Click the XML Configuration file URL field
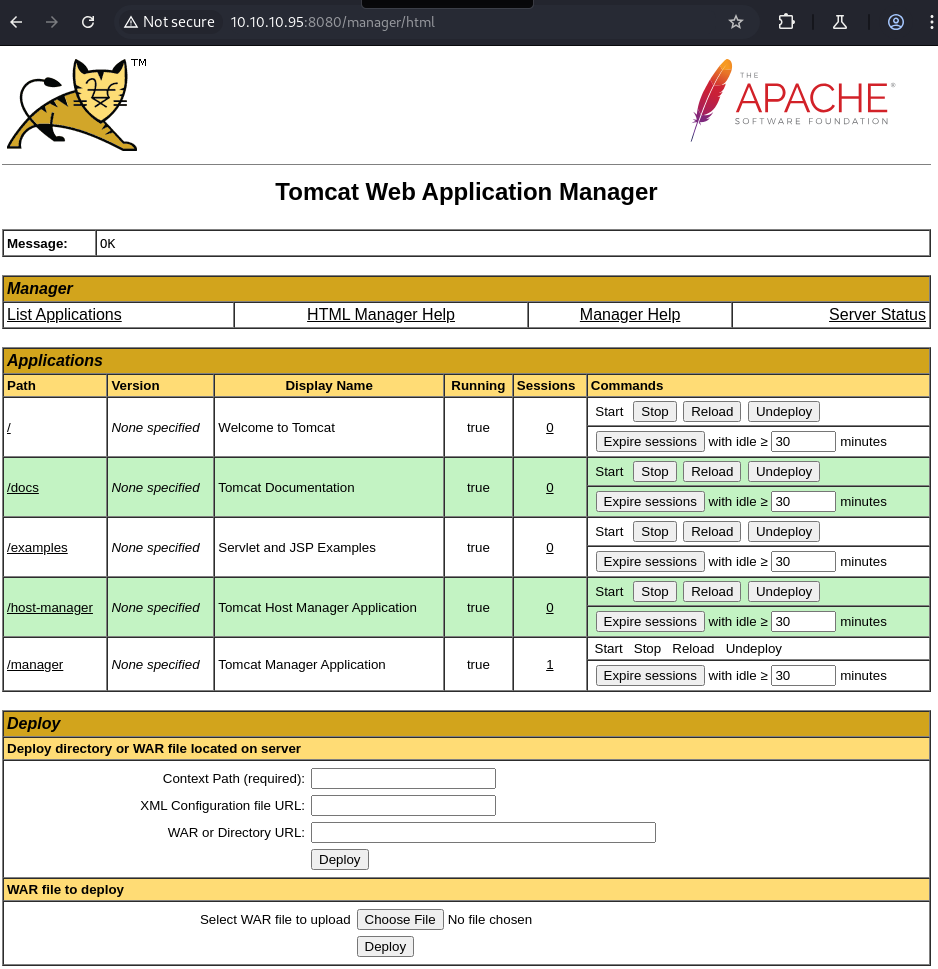This screenshot has height=969, width=938. pyautogui.click(x=404, y=805)
